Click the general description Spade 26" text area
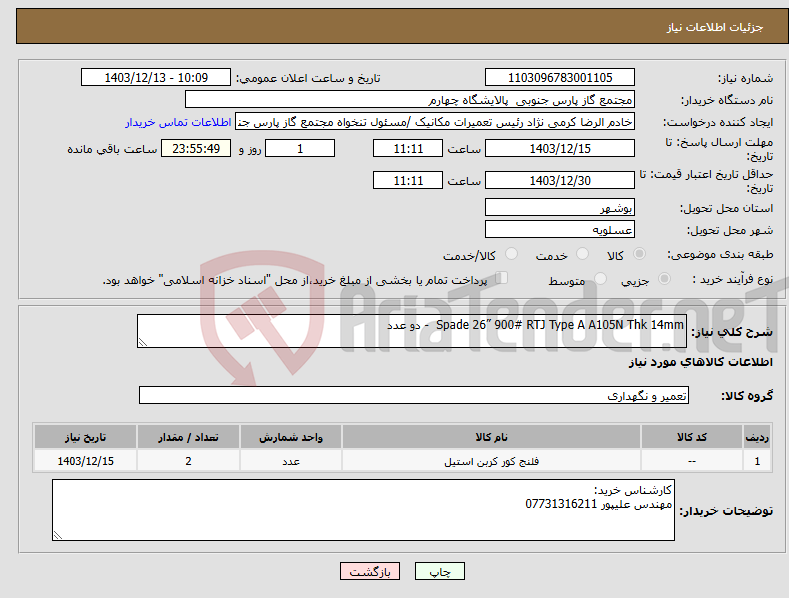The height and width of the screenshot is (598, 789). [412, 331]
